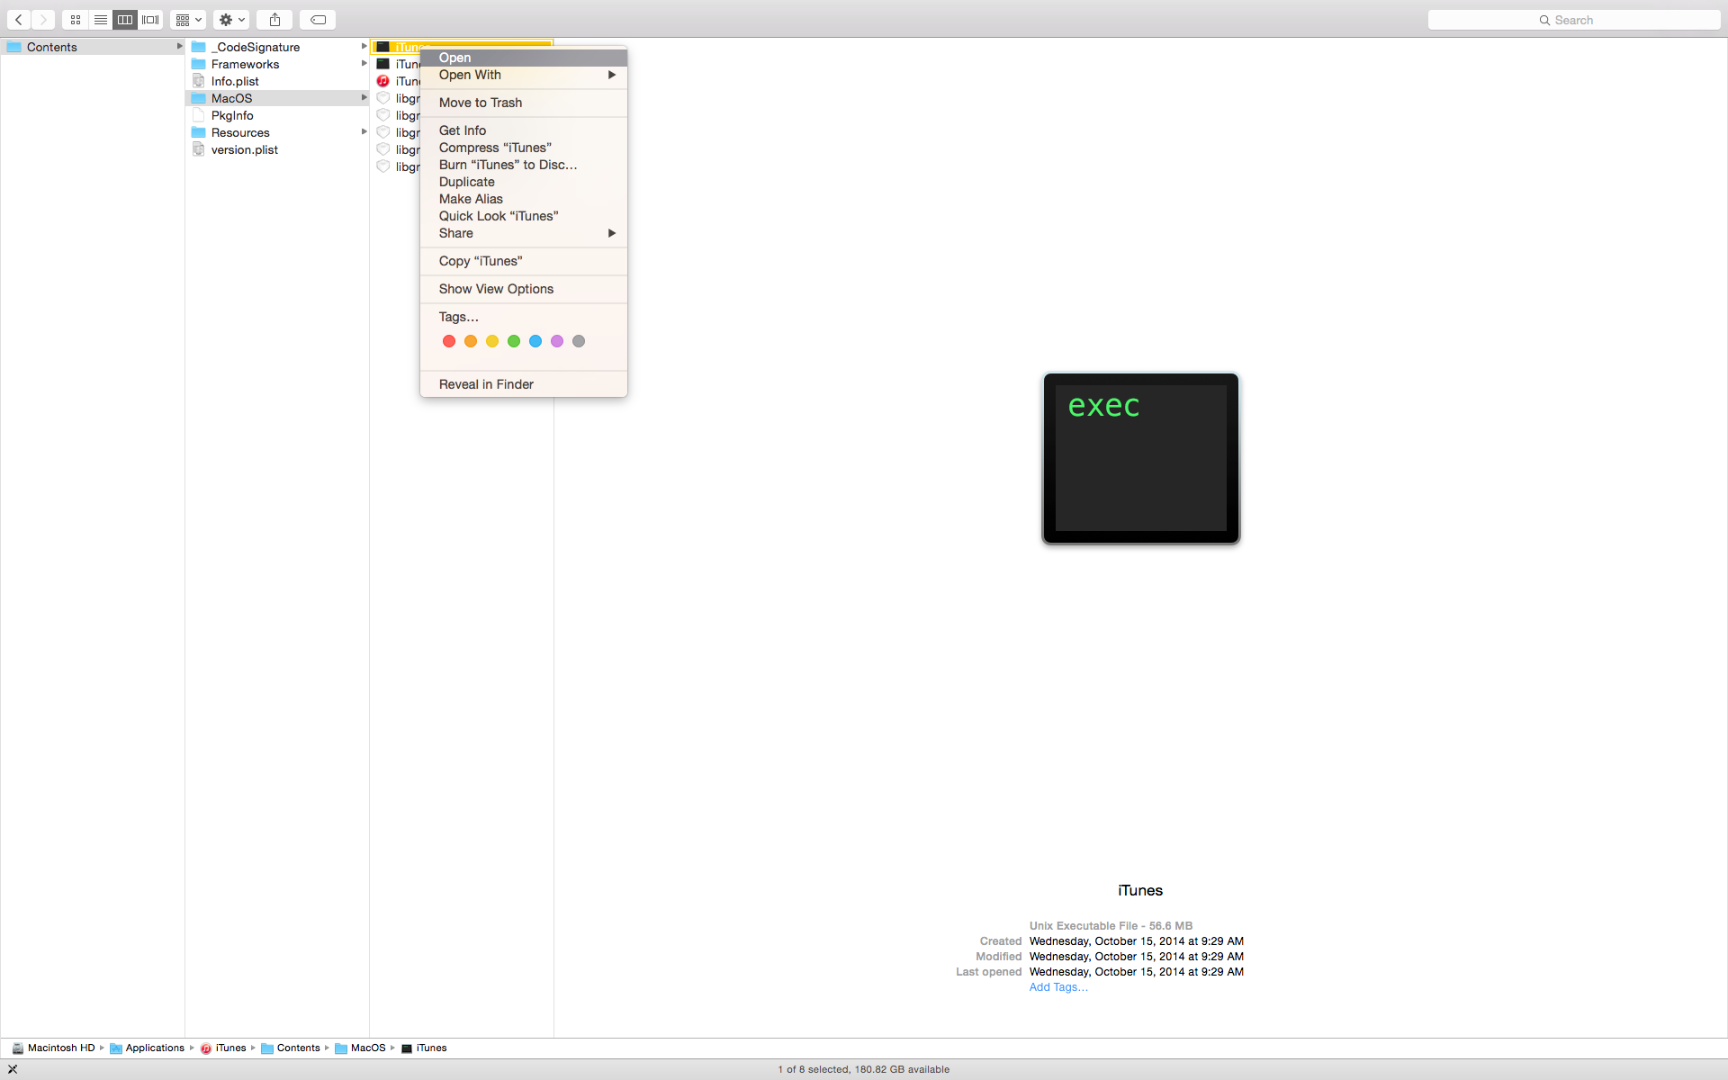Select the PkgInfo file

click(276, 115)
